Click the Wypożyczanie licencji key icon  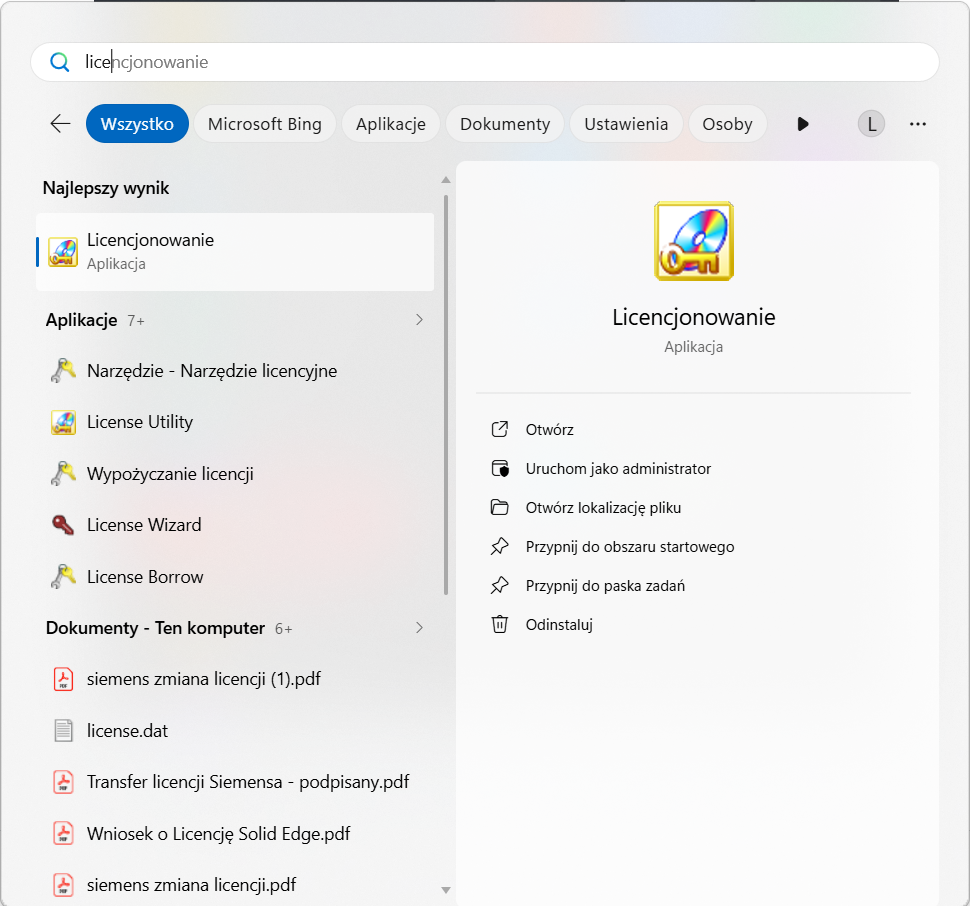click(63, 474)
